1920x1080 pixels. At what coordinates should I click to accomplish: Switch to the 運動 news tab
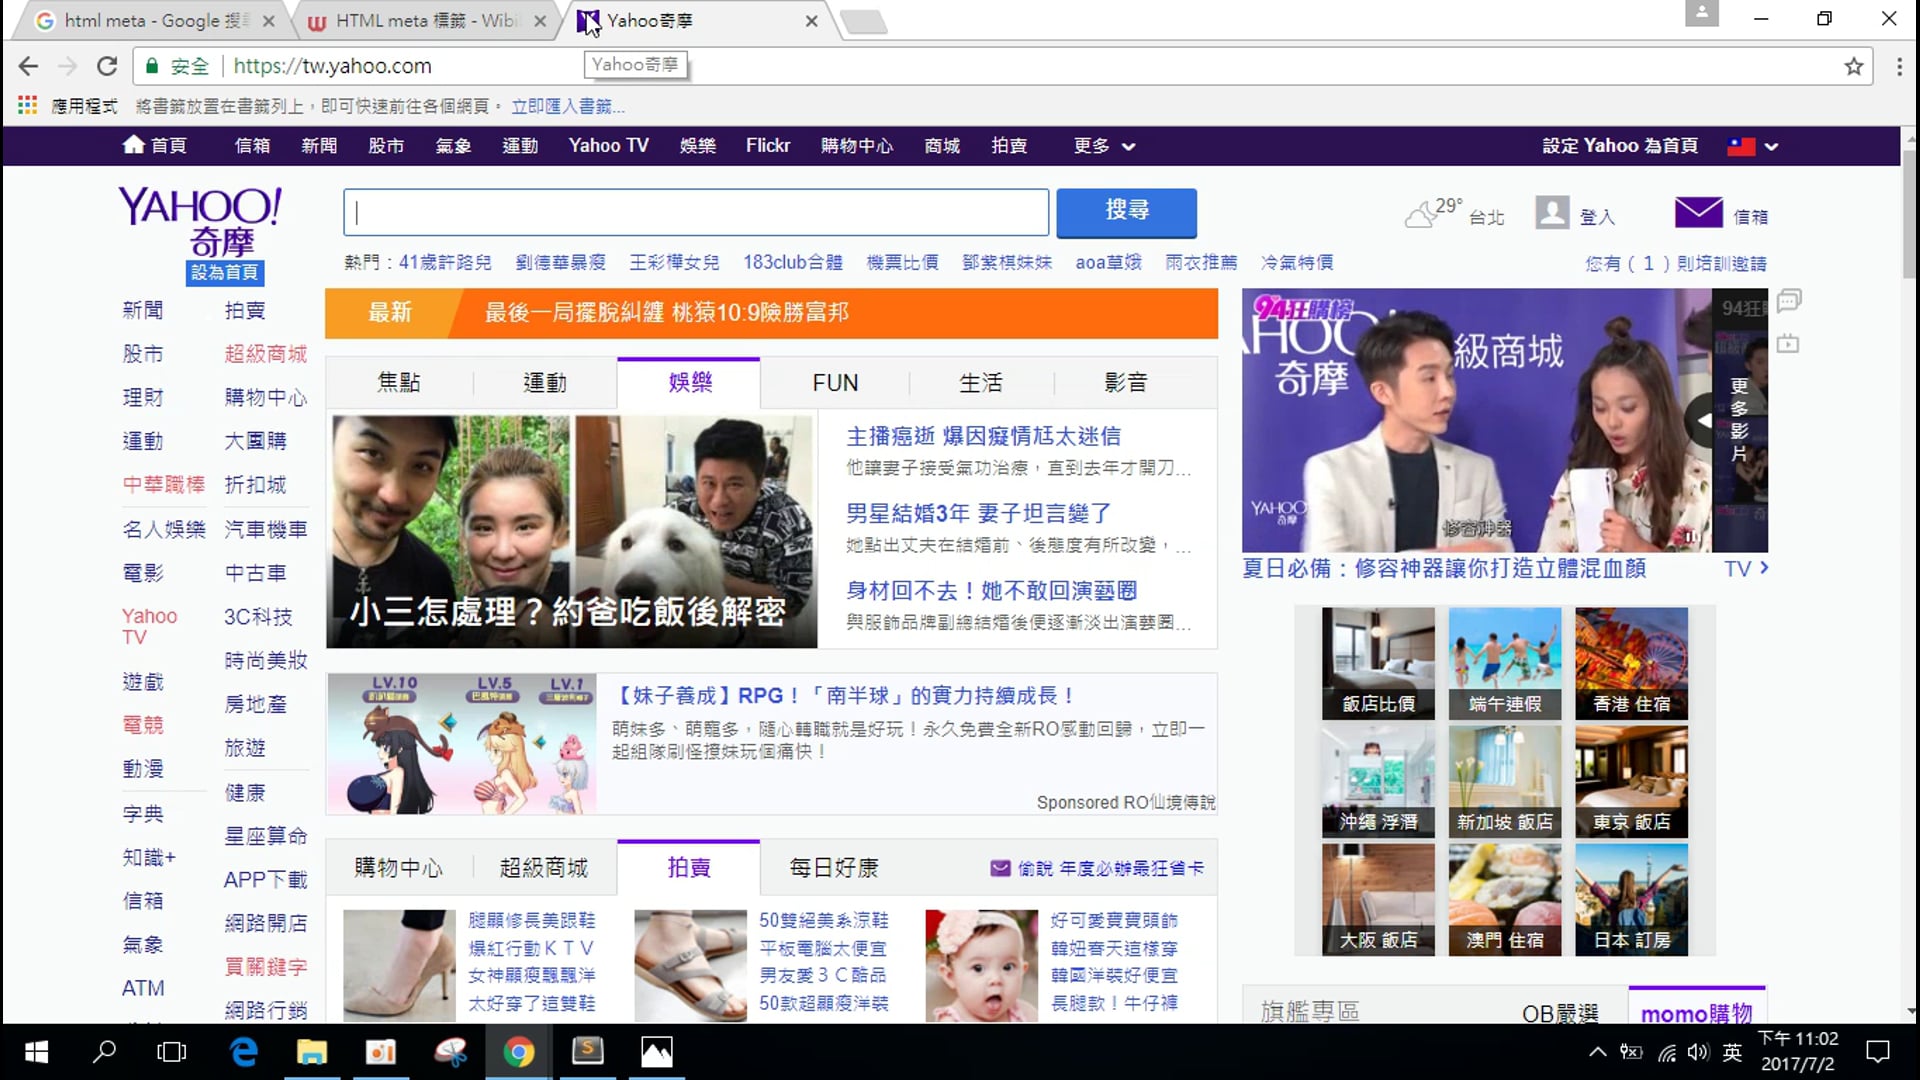coord(544,383)
